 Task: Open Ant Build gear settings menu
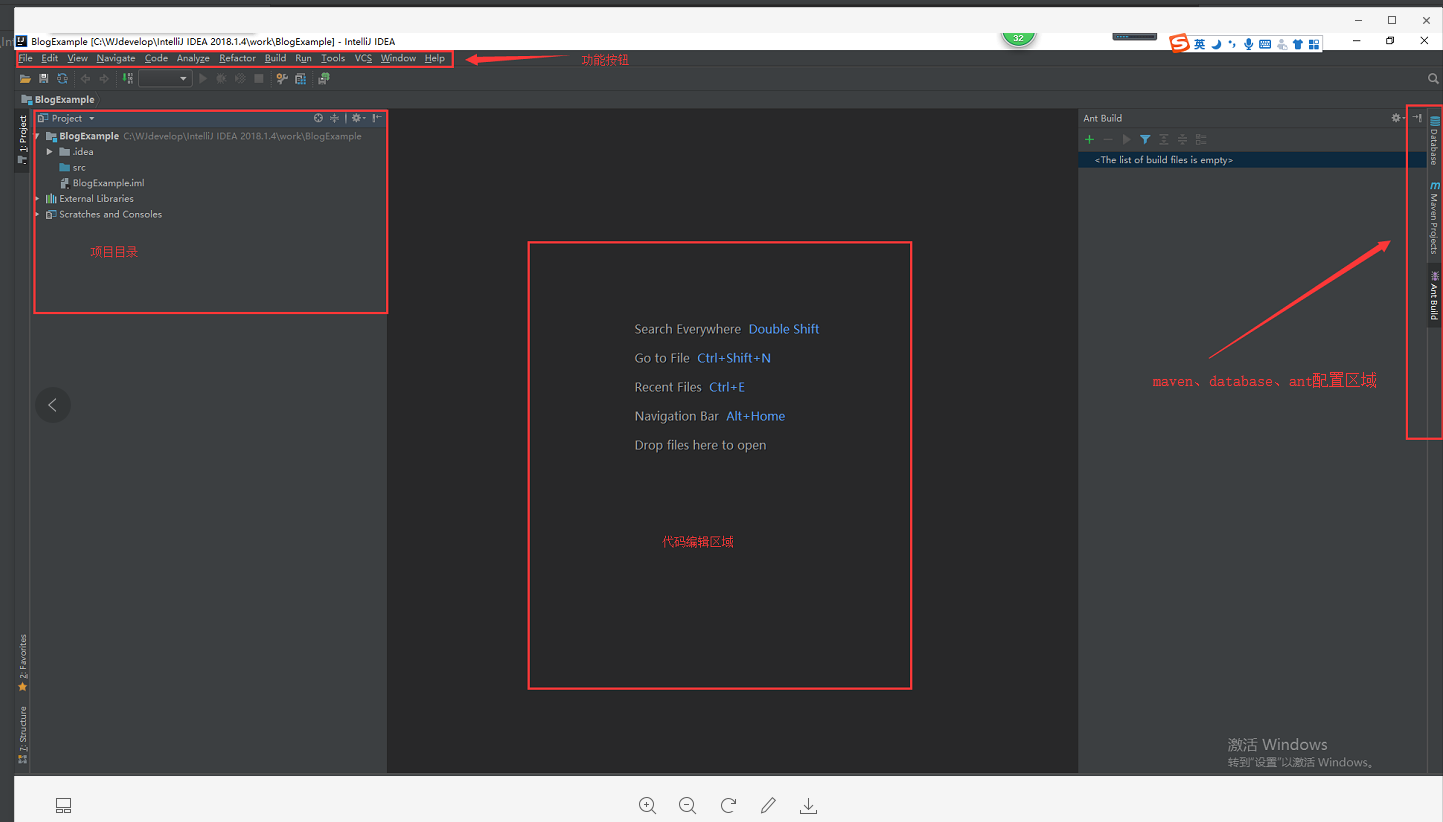[x=1398, y=118]
